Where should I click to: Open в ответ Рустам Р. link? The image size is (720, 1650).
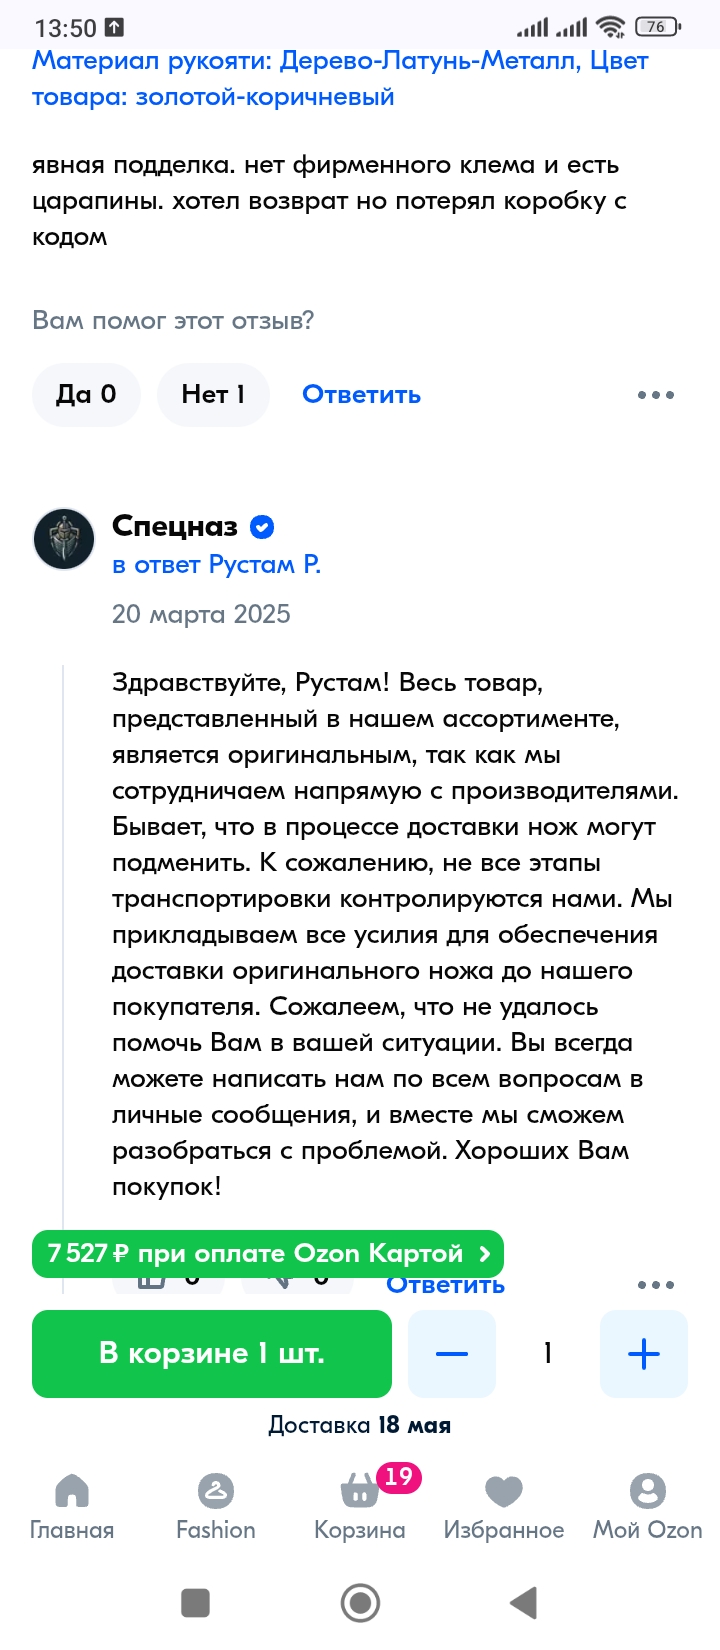[x=216, y=565]
